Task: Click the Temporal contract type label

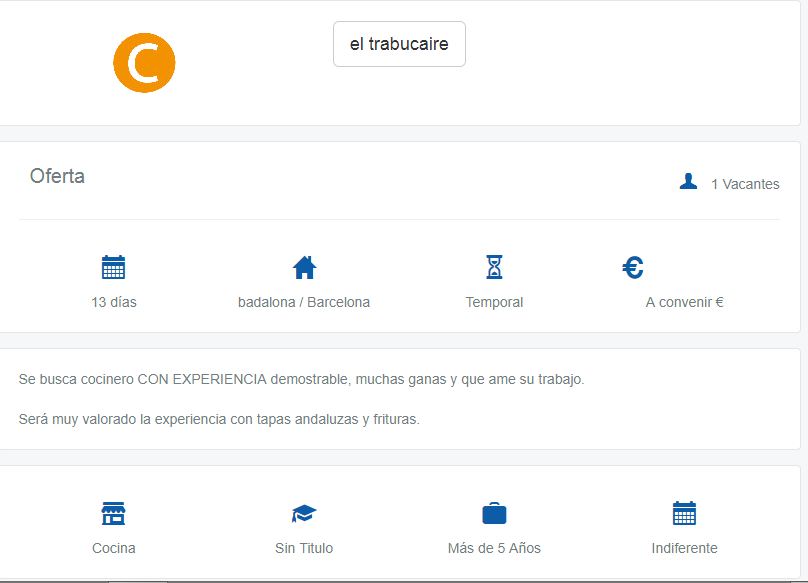Action: tap(494, 302)
